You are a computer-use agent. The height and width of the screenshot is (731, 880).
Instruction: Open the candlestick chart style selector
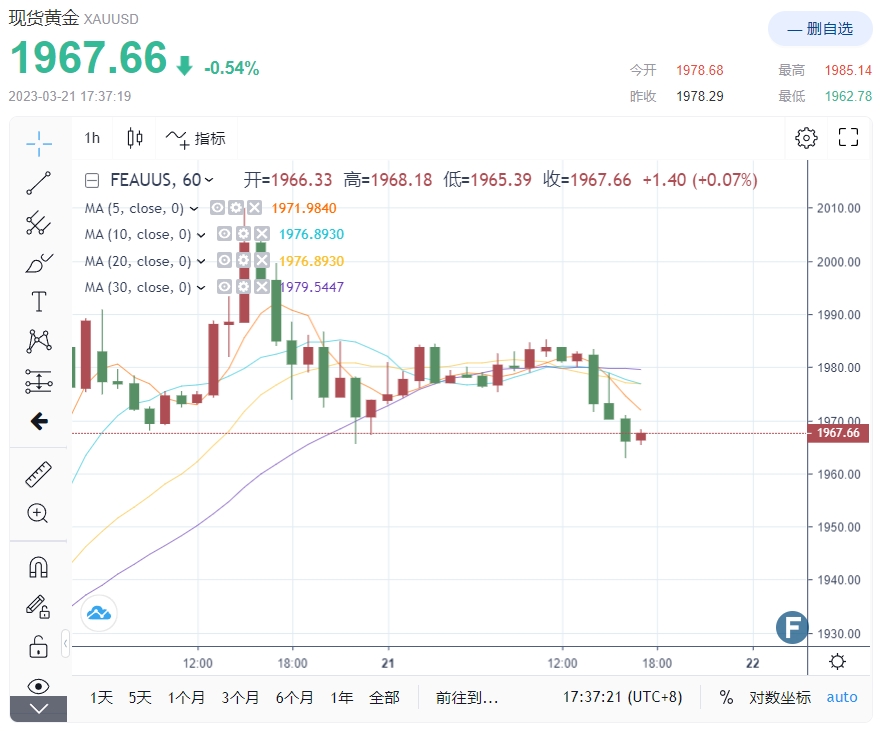[x=135, y=137]
